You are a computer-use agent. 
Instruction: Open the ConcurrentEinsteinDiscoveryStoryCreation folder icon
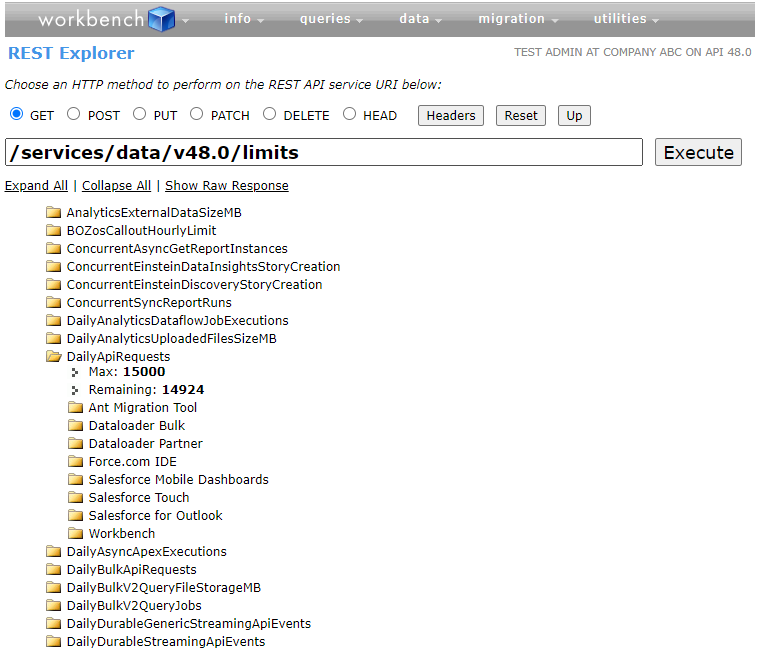coord(54,284)
